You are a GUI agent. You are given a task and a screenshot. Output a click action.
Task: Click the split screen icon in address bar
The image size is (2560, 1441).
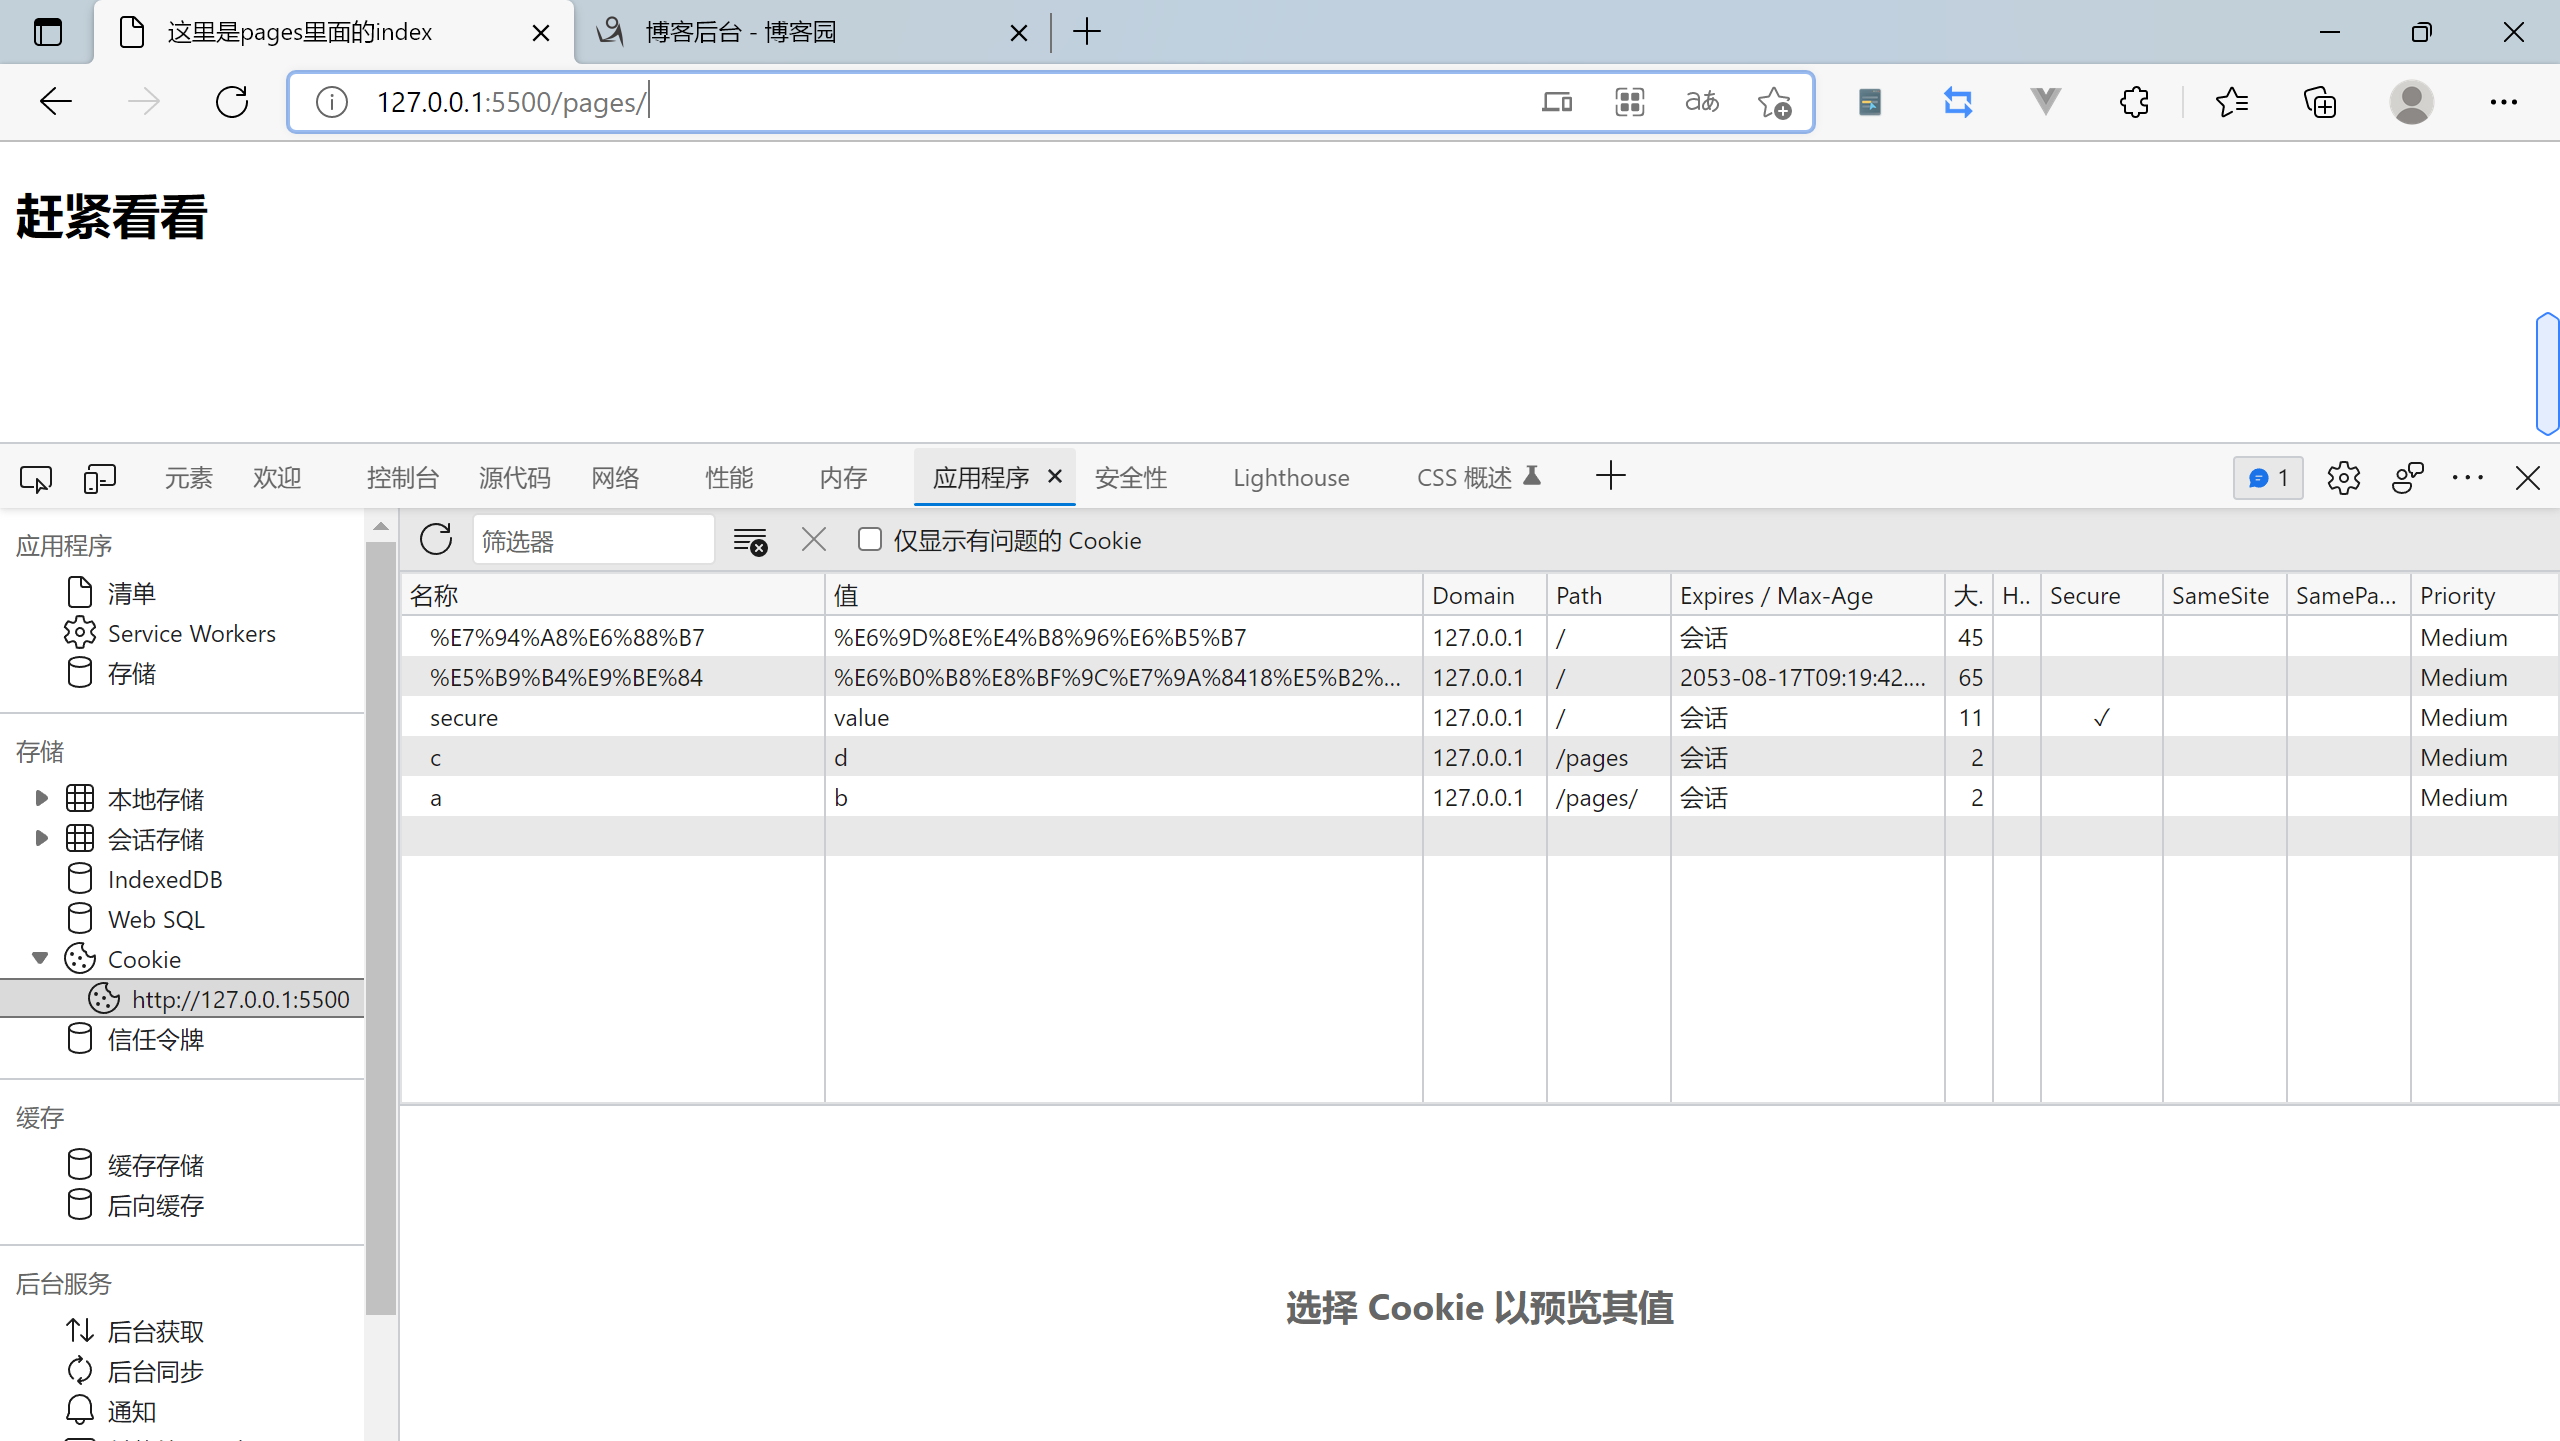point(1557,101)
